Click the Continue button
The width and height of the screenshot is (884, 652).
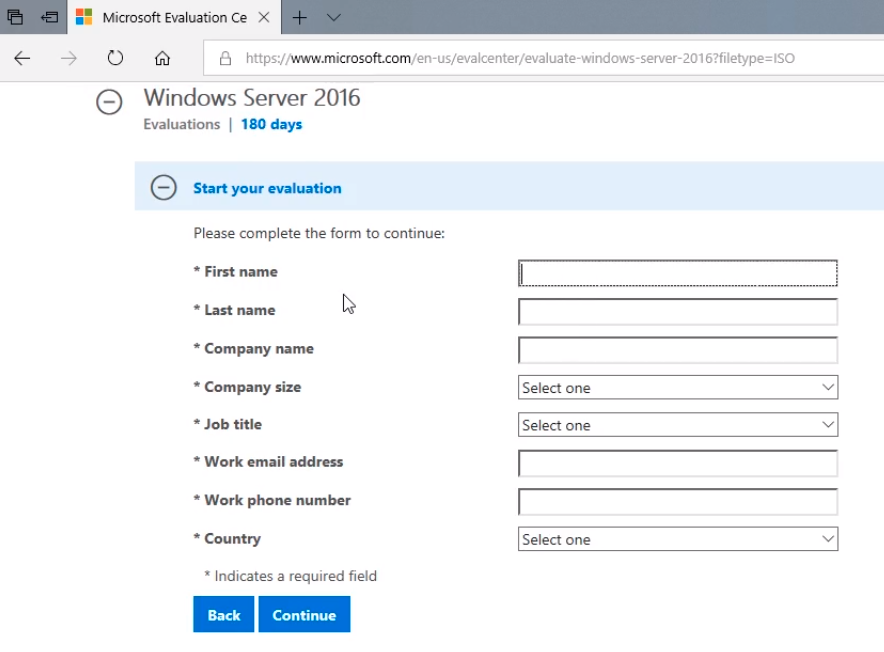304,614
